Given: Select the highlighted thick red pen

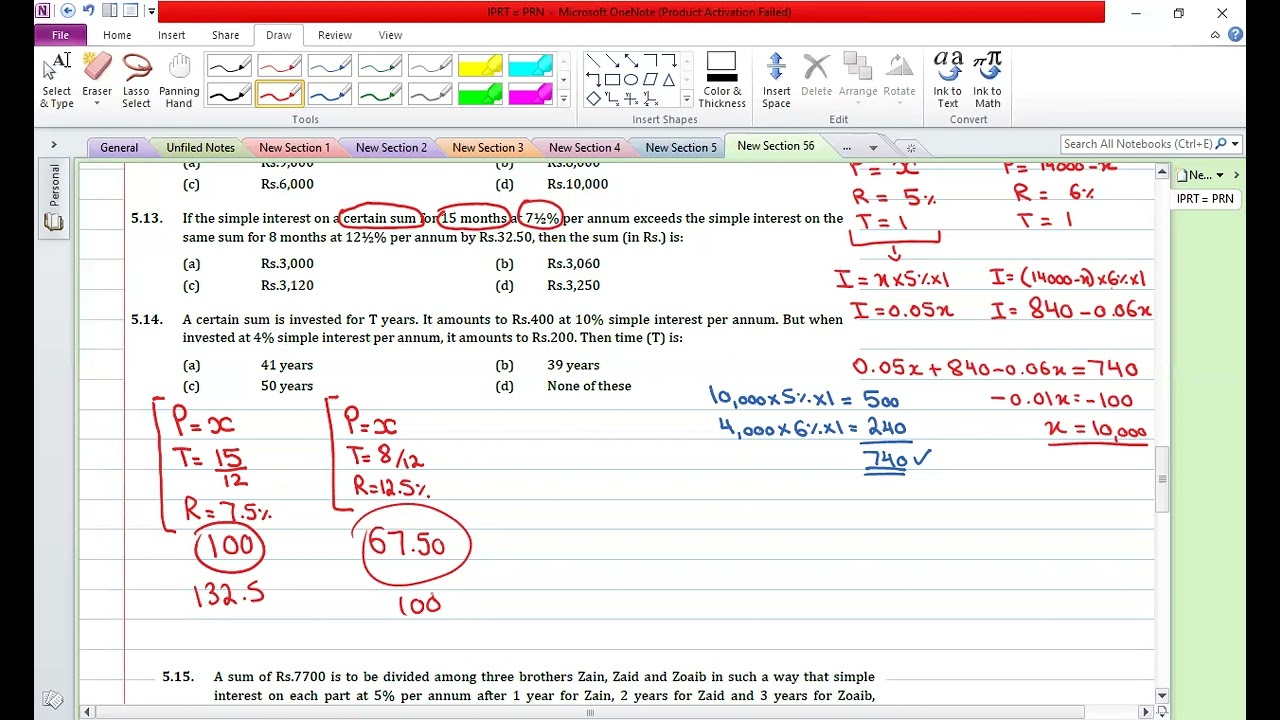Looking at the screenshot, I should [279, 94].
